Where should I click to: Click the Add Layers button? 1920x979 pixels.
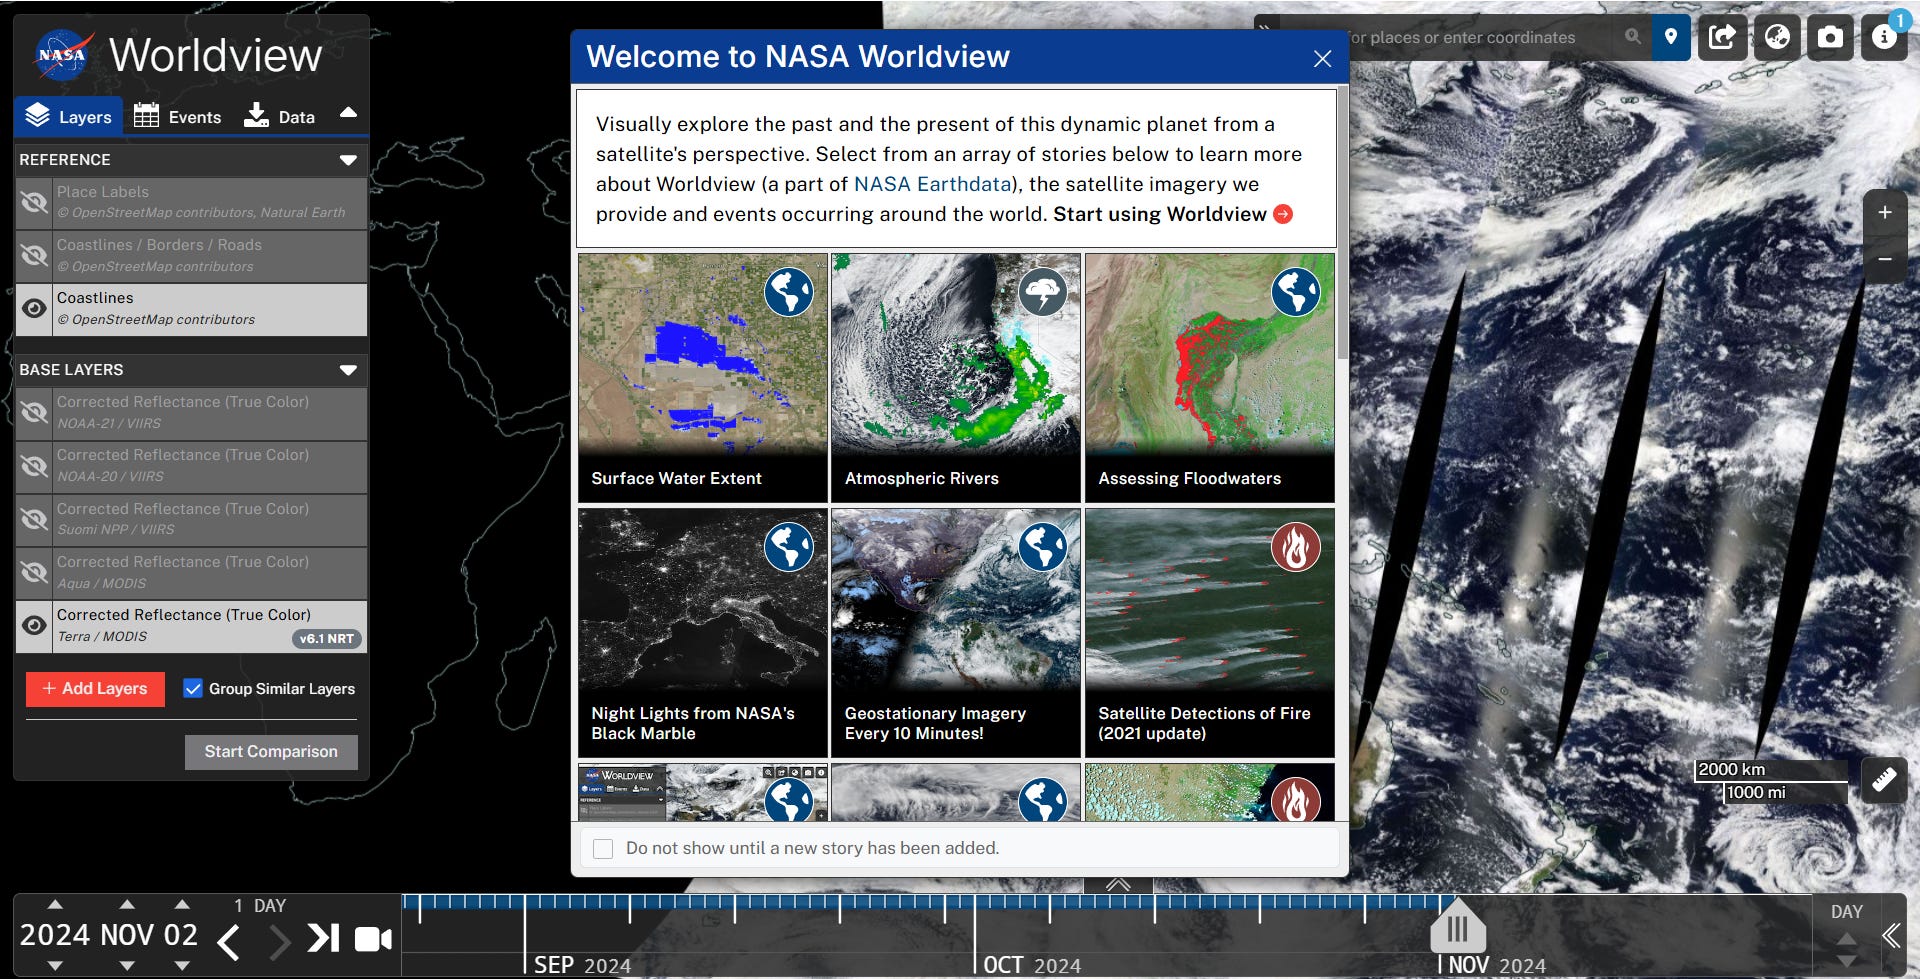point(95,689)
